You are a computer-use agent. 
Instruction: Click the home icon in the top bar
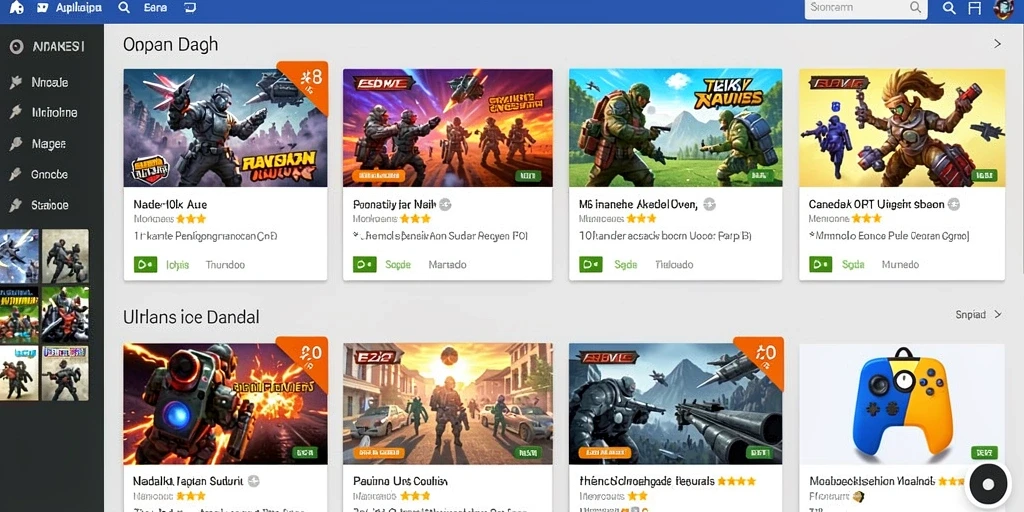(16, 8)
